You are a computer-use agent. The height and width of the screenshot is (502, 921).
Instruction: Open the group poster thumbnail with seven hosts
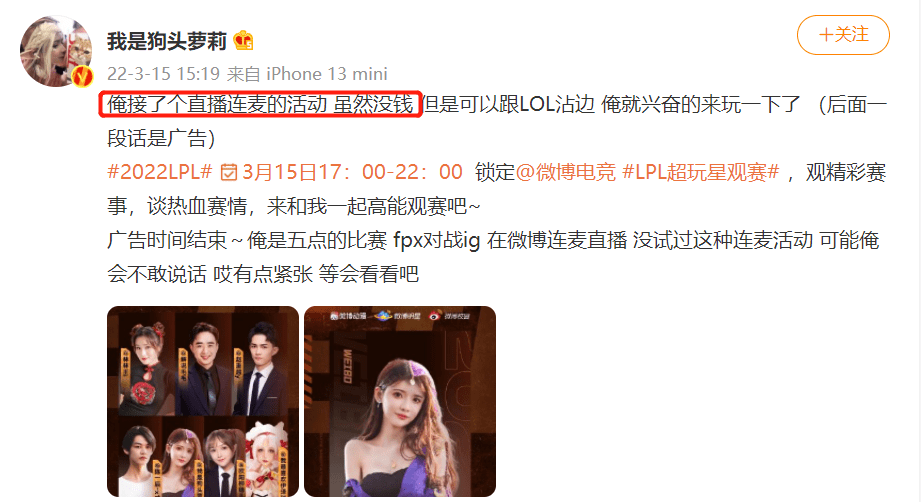[x=203, y=402]
